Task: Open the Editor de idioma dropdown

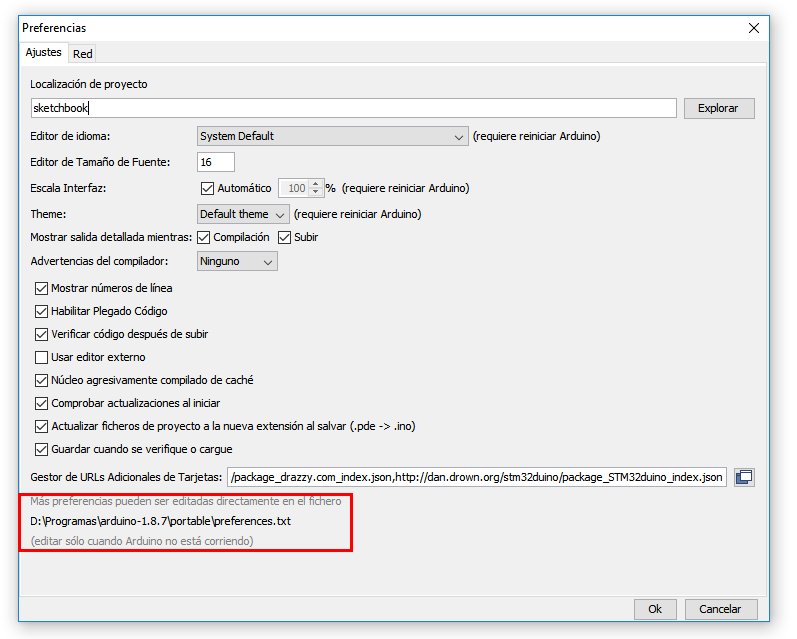Action: (332, 136)
